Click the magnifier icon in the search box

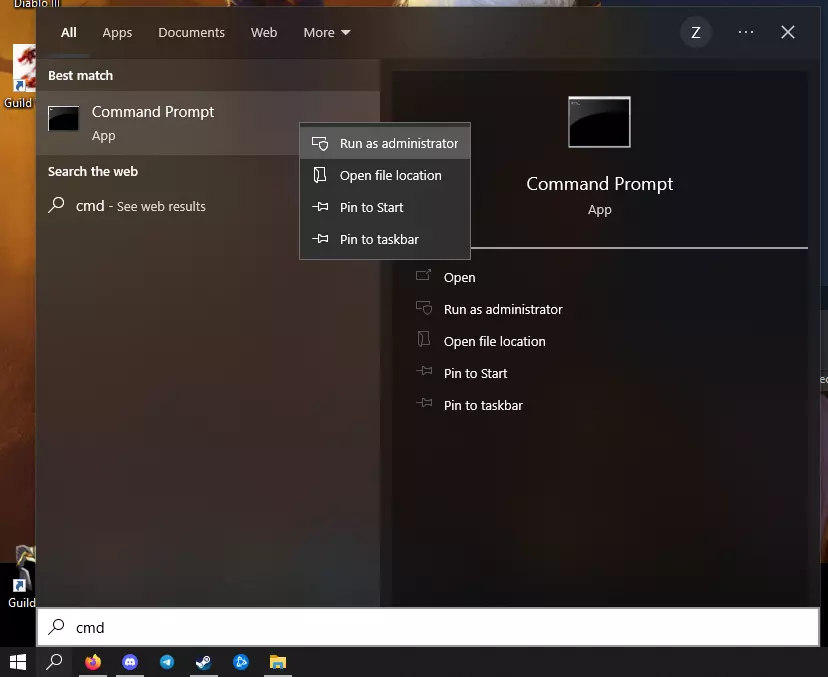tap(56, 626)
